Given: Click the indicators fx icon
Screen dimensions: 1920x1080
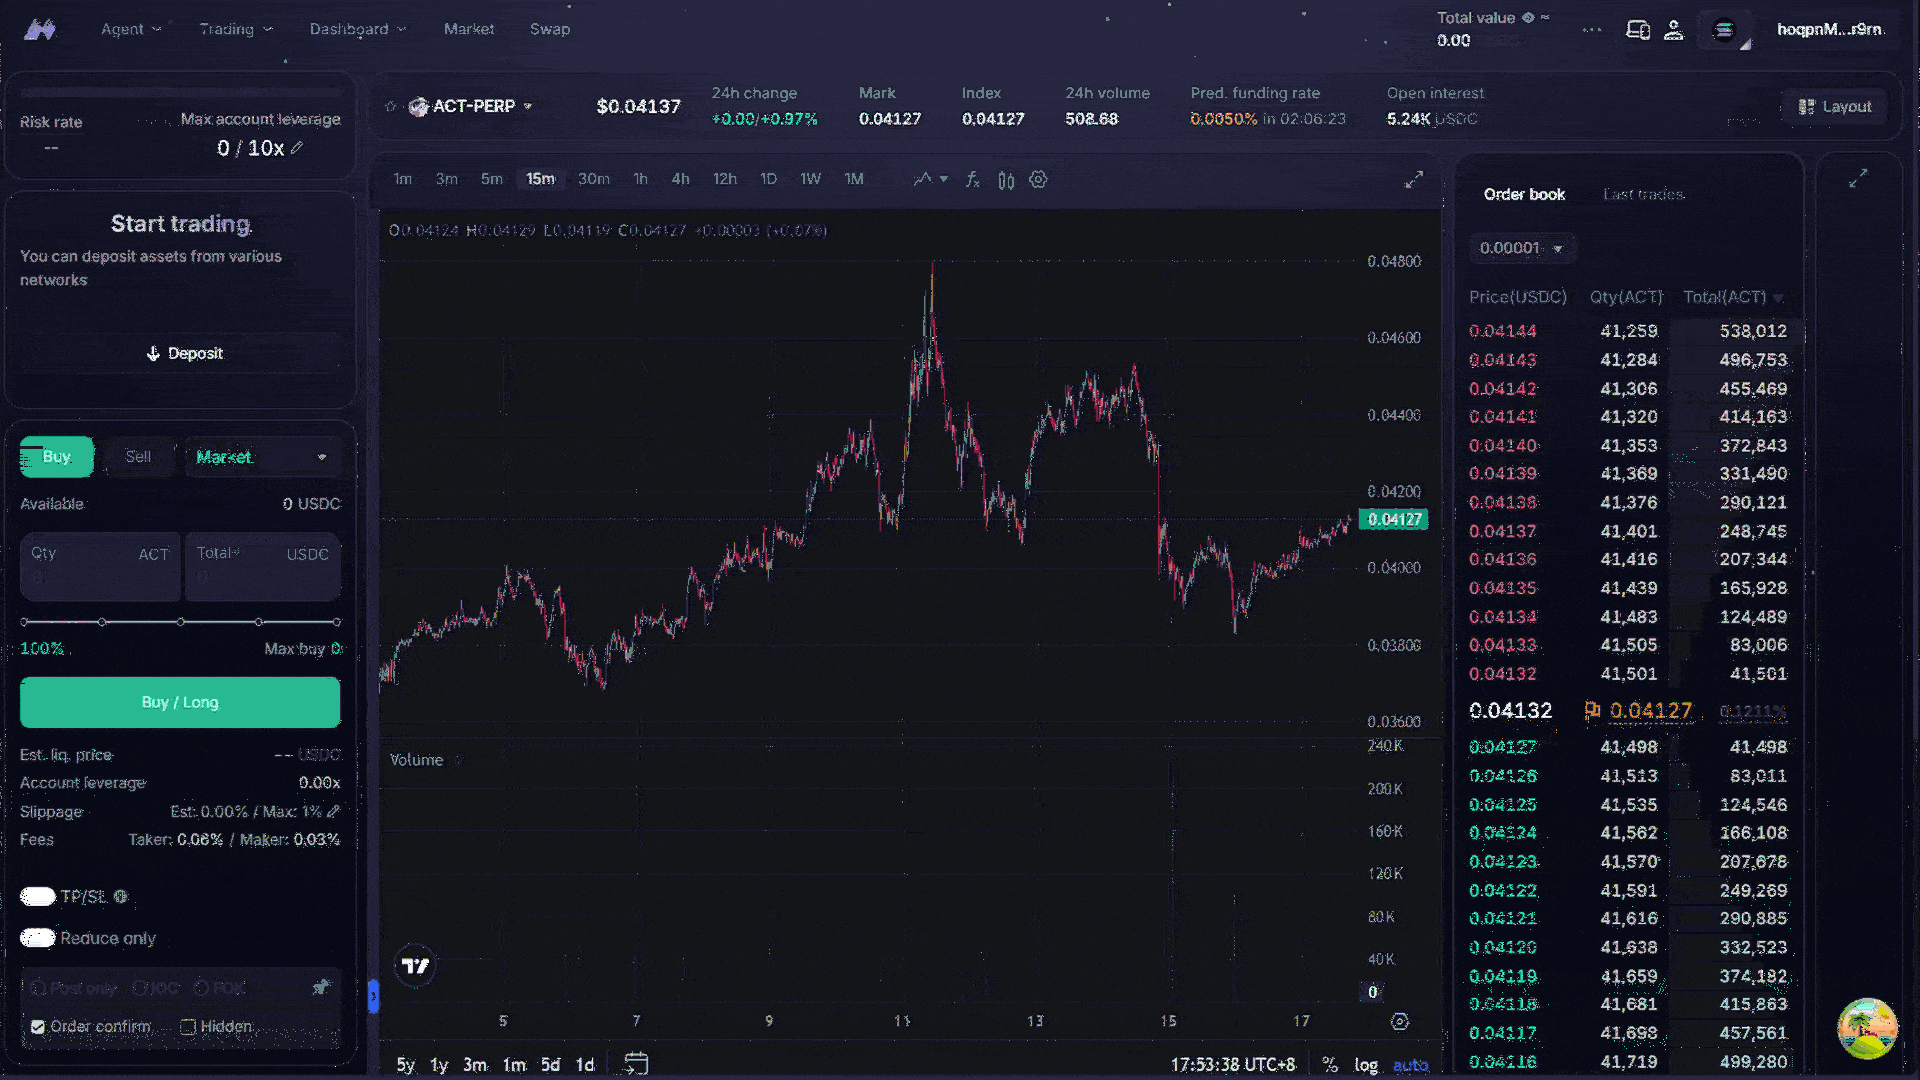Looking at the screenshot, I should 972,180.
